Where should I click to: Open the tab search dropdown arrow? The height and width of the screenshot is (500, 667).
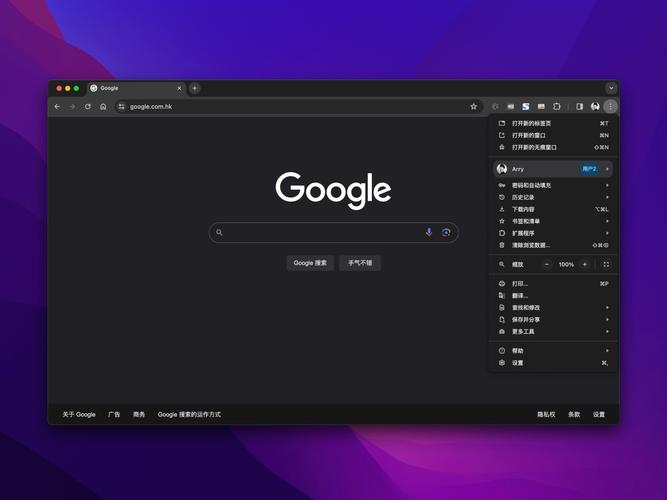(611, 88)
